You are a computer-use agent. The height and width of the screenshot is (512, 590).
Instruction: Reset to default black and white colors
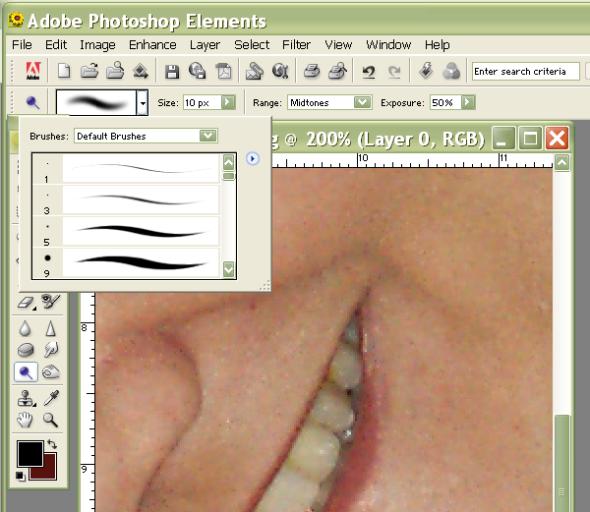point(20,477)
